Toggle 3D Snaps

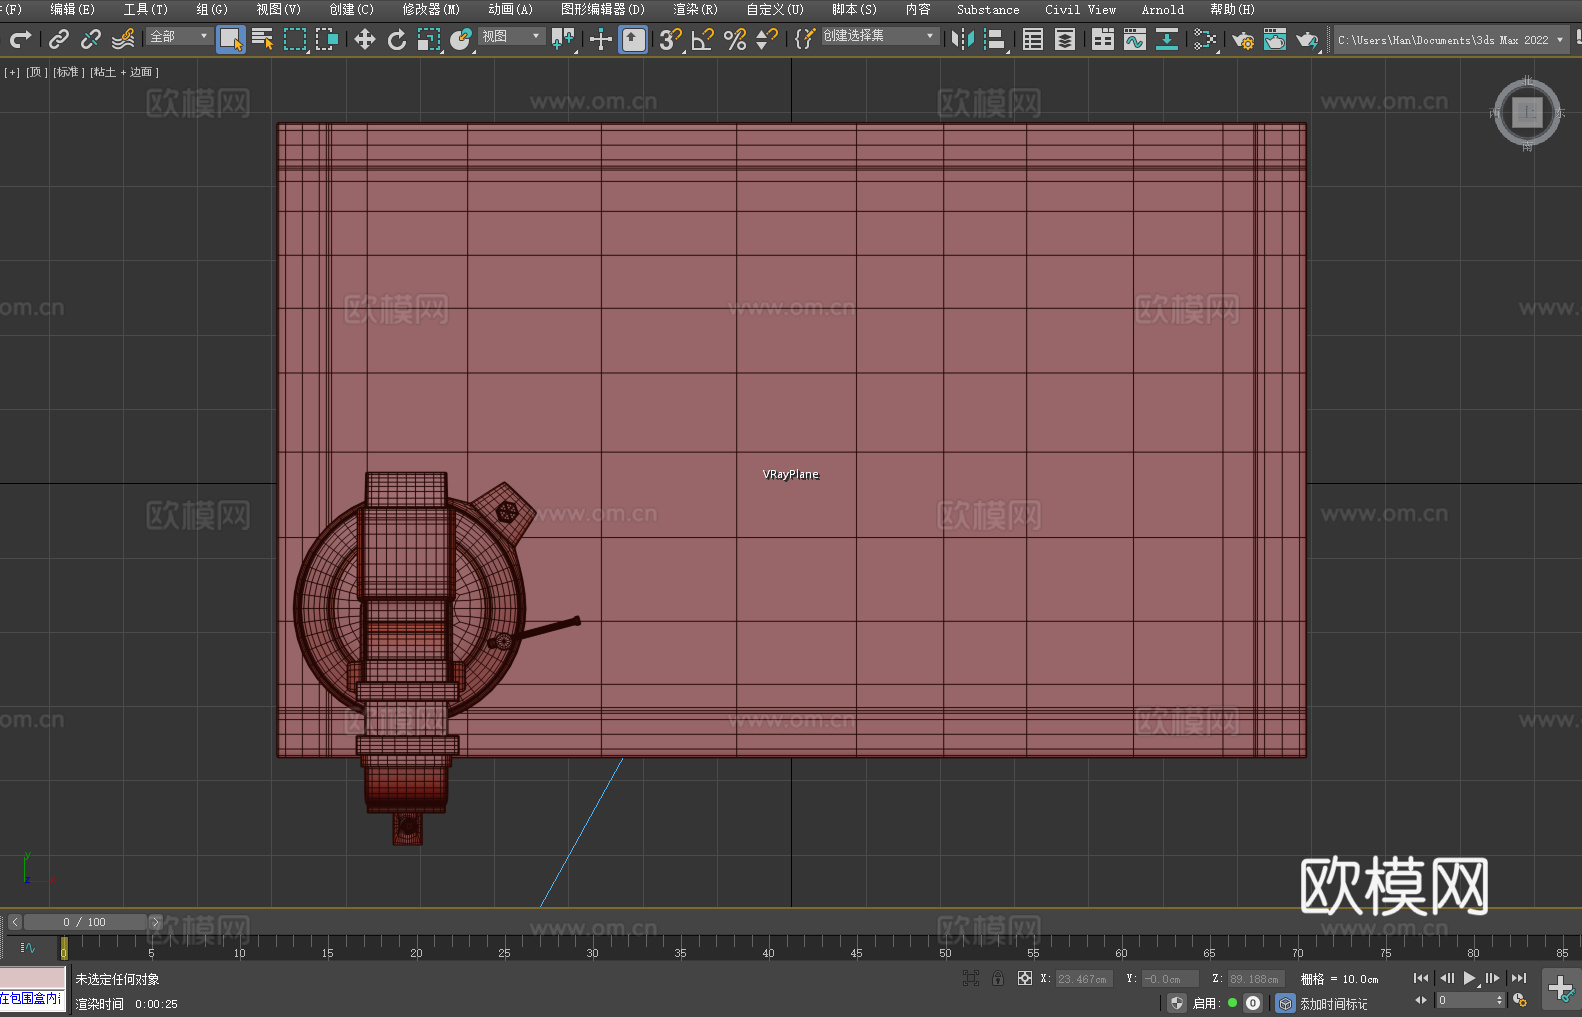click(671, 39)
